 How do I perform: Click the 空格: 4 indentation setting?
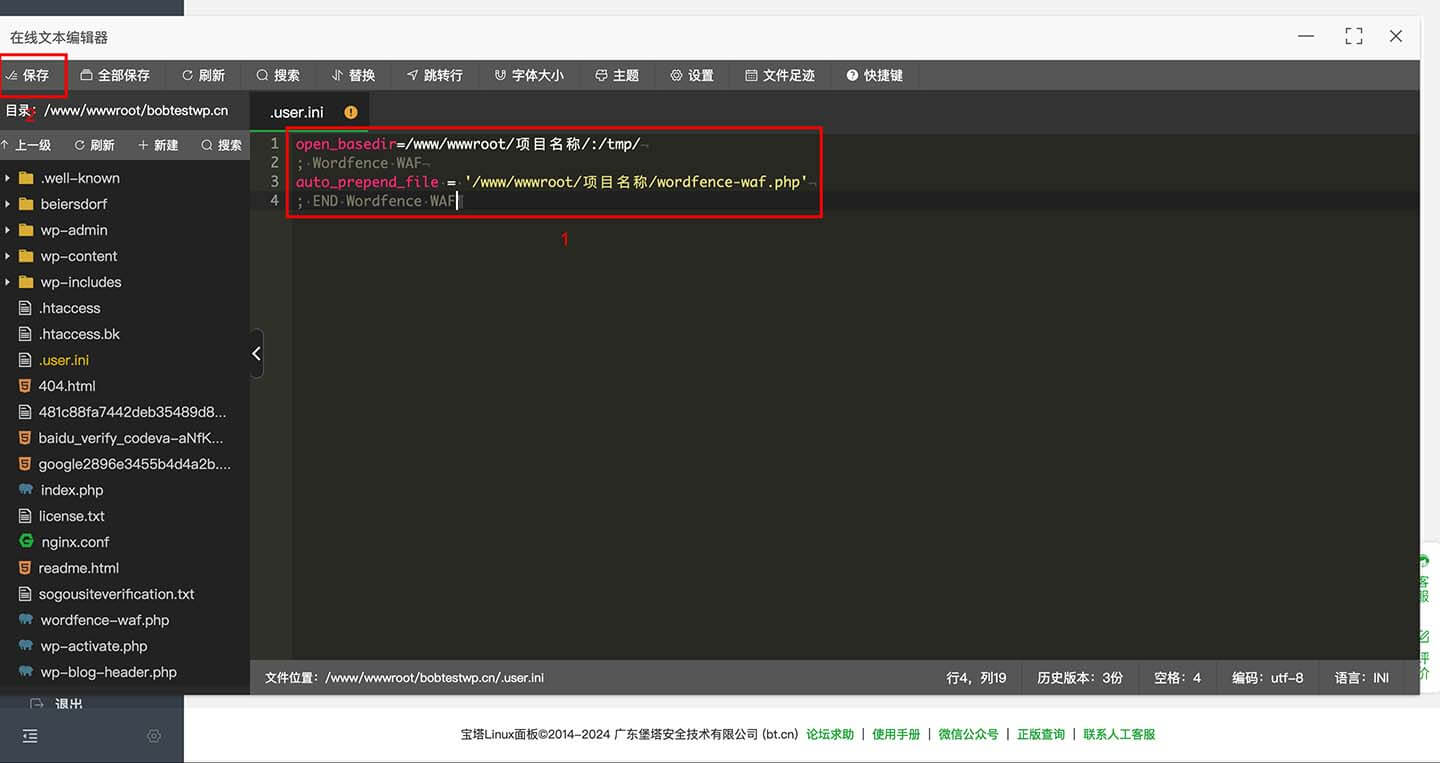click(x=1177, y=678)
